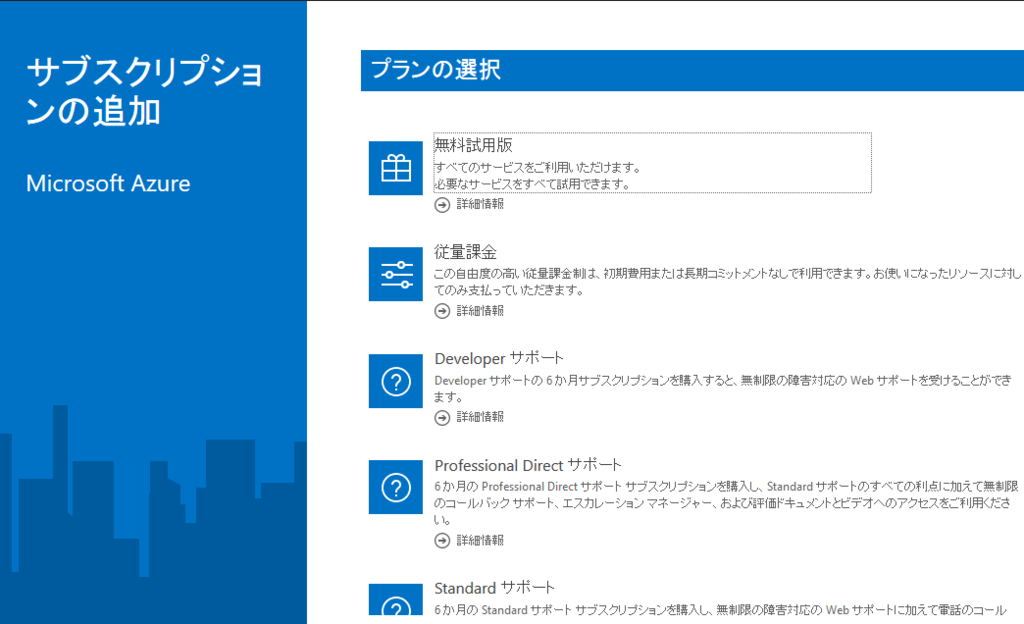This screenshot has height=624, width=1024.
Task: Click the arrow circle icon under 従量課金
Action: pos(442,311)
